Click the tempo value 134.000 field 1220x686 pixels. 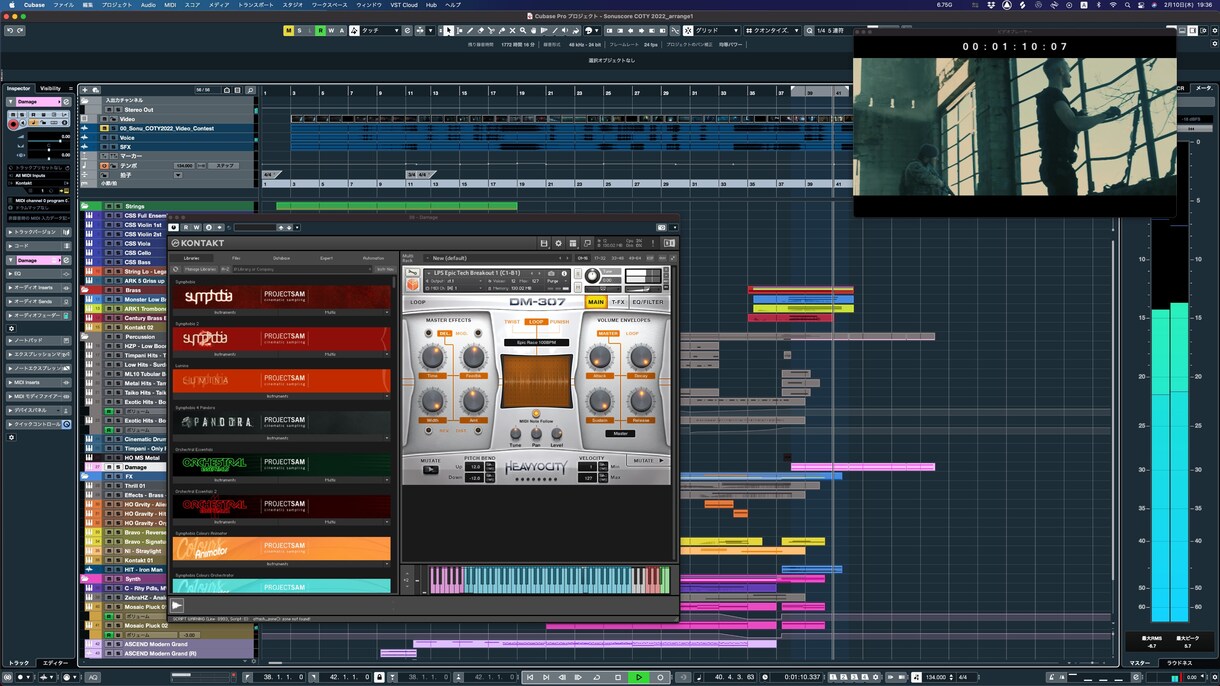pos(185,165)
